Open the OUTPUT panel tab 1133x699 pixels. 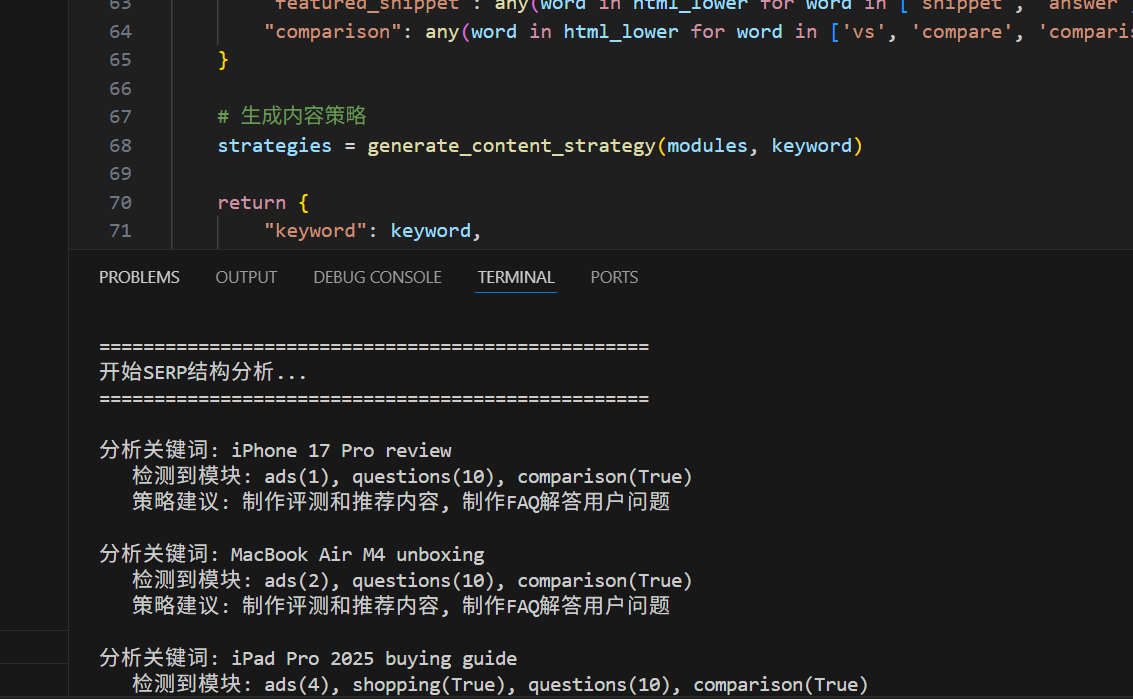246,277
